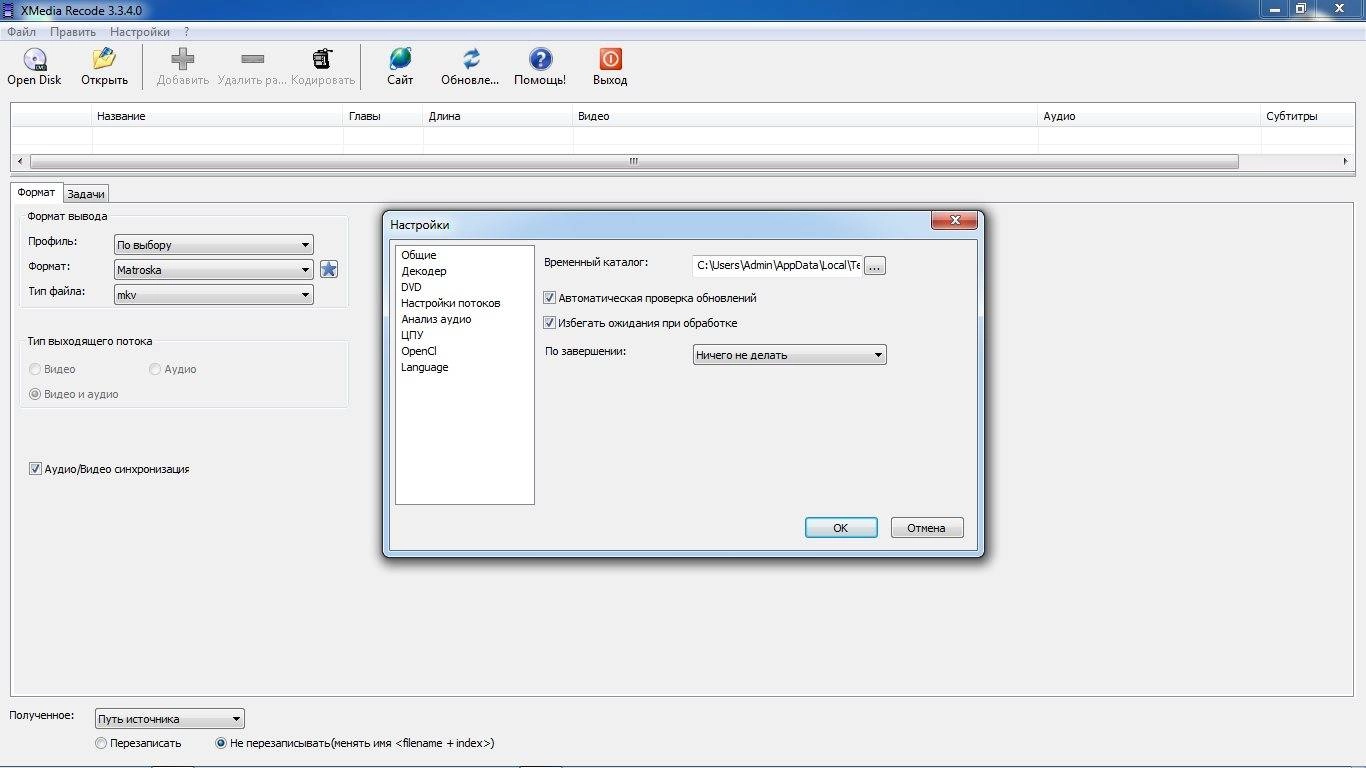The width and height of the screenshot is (1366, 768).
Task: Open the Профиль dropdown
Action: click(x=213, y=245)
